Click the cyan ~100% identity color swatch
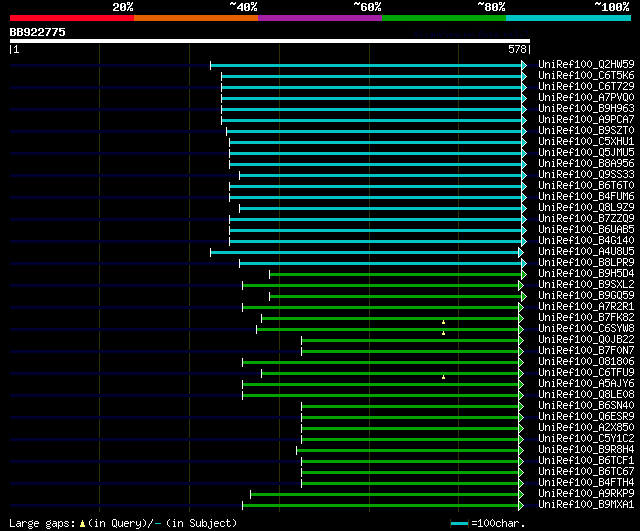Screen dimensions: 640x531 568,18
